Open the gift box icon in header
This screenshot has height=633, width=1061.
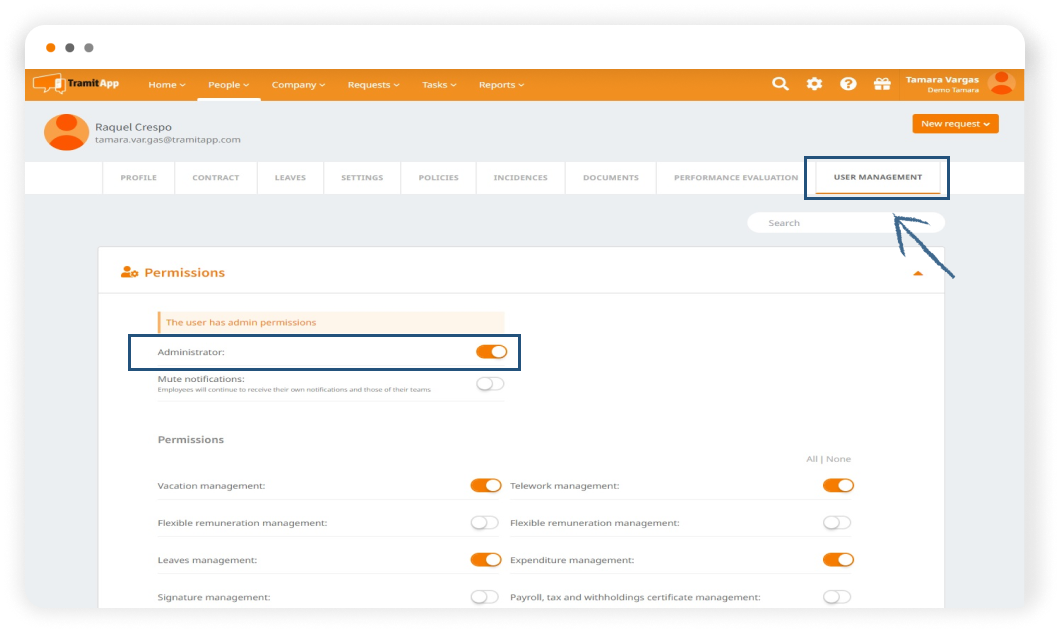pos(881,84)
